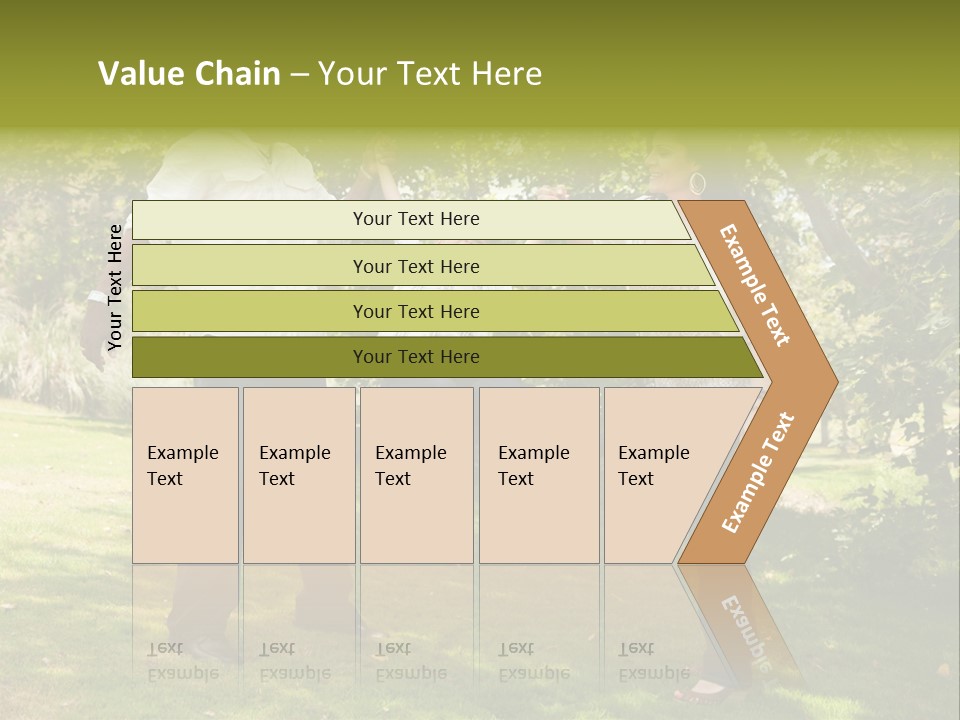Select the third "Your Text Here" bar
The image size is (960, 720).
click(415, 311)
